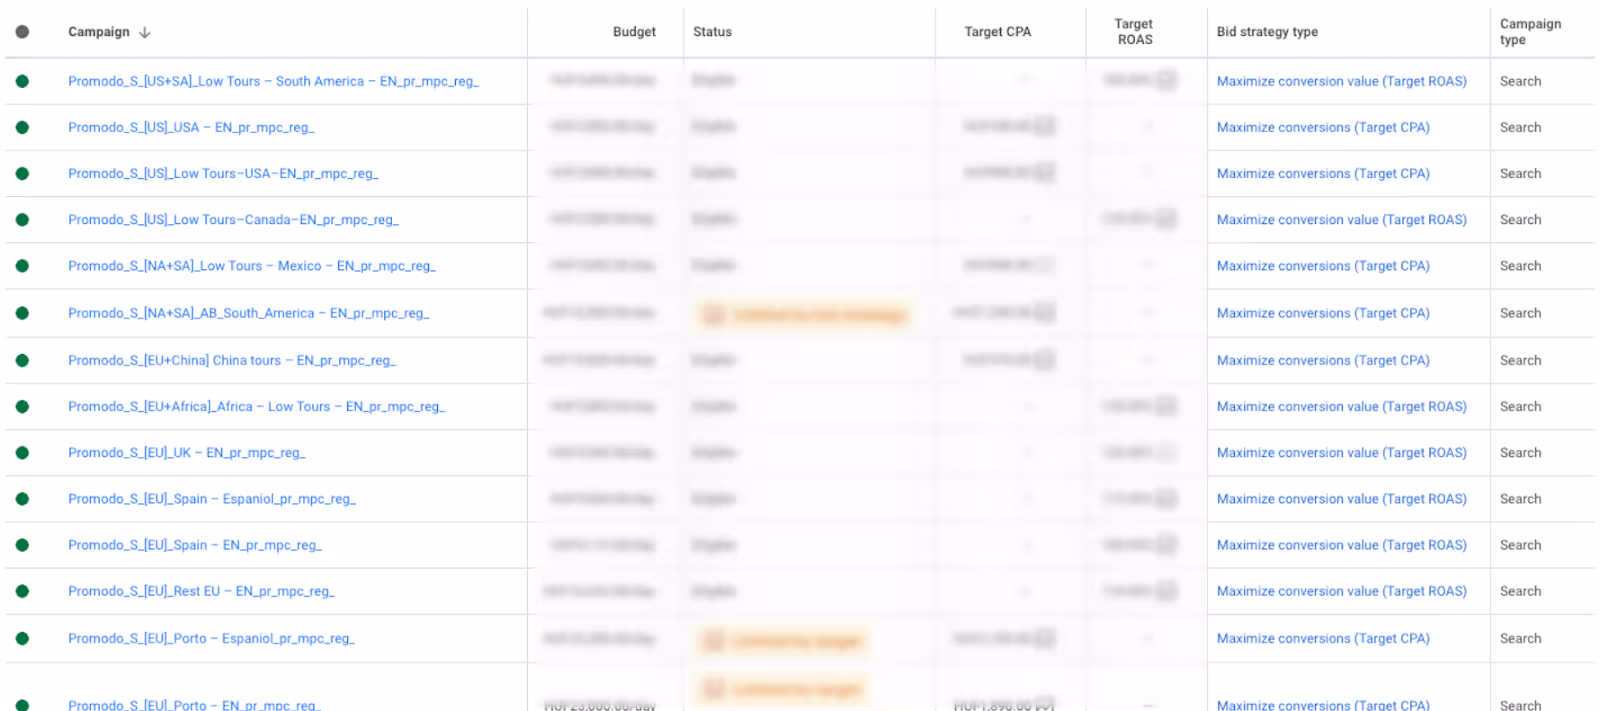1600x711 pixels.
Task: Click 'Search' campaign type in Porto Espaniol row
Action: (1520, 638)
